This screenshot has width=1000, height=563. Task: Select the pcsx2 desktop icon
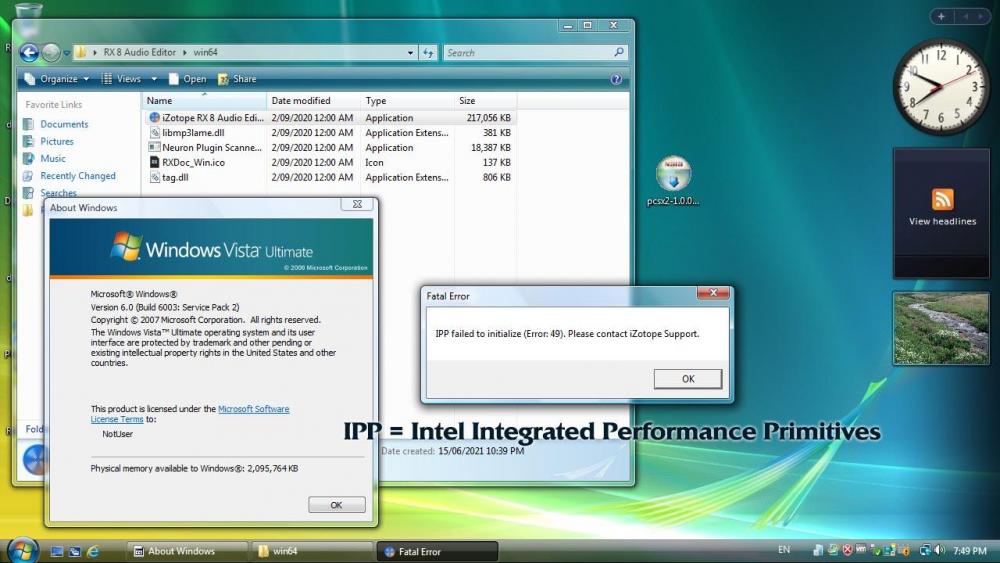pyautogui.click(x=673, y=181)
